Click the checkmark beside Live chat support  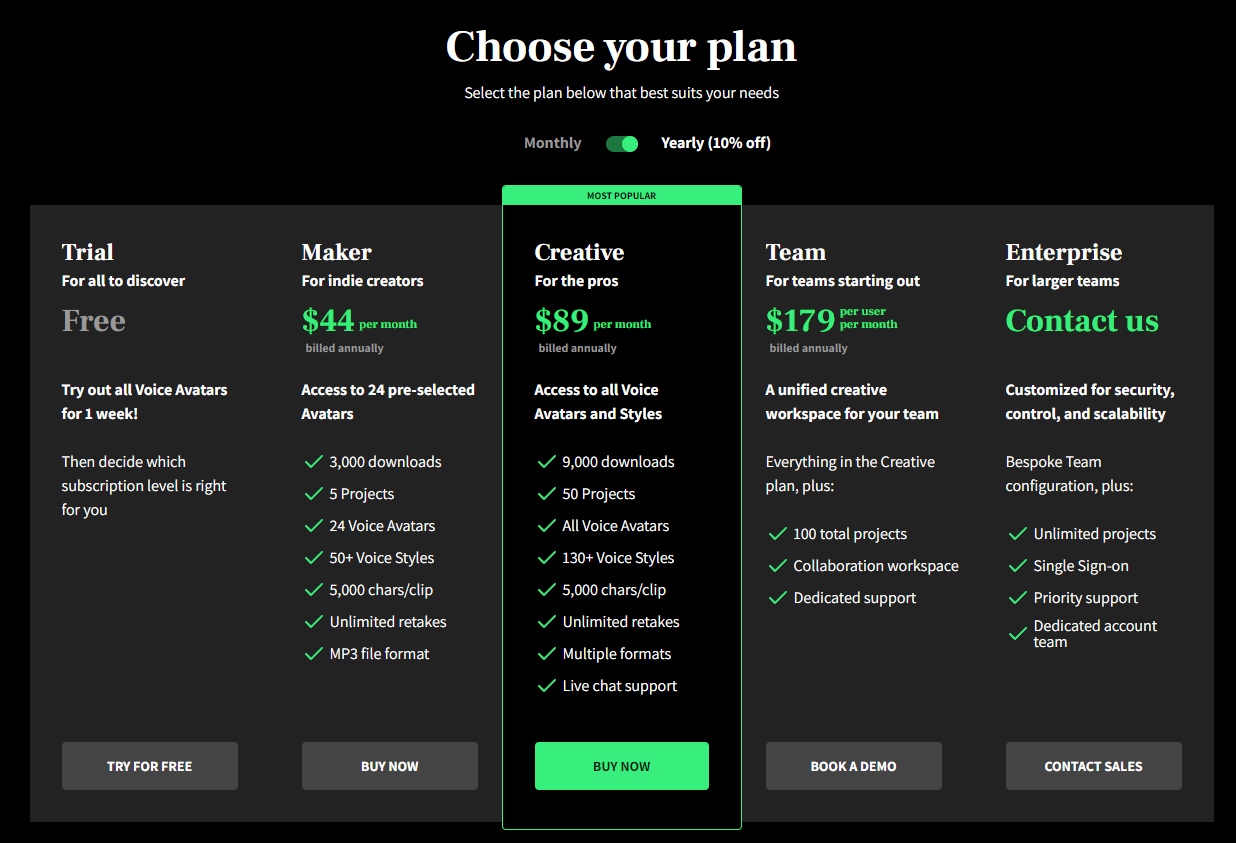(546, 686)
